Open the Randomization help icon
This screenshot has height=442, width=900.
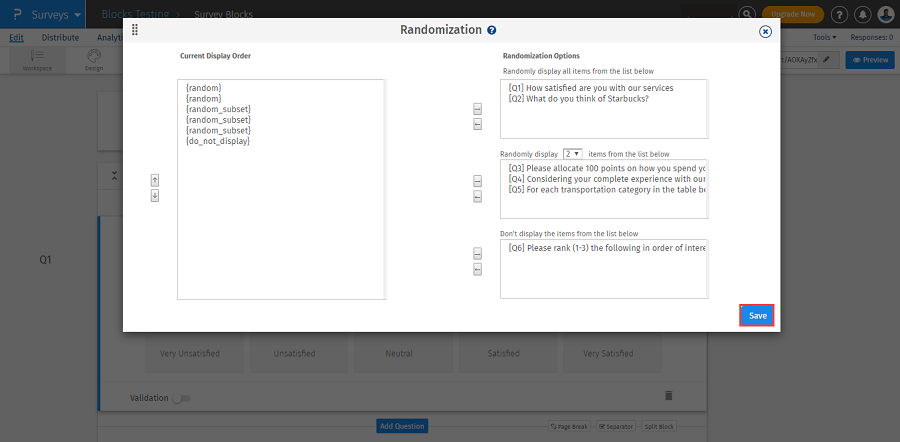(492, 31)
